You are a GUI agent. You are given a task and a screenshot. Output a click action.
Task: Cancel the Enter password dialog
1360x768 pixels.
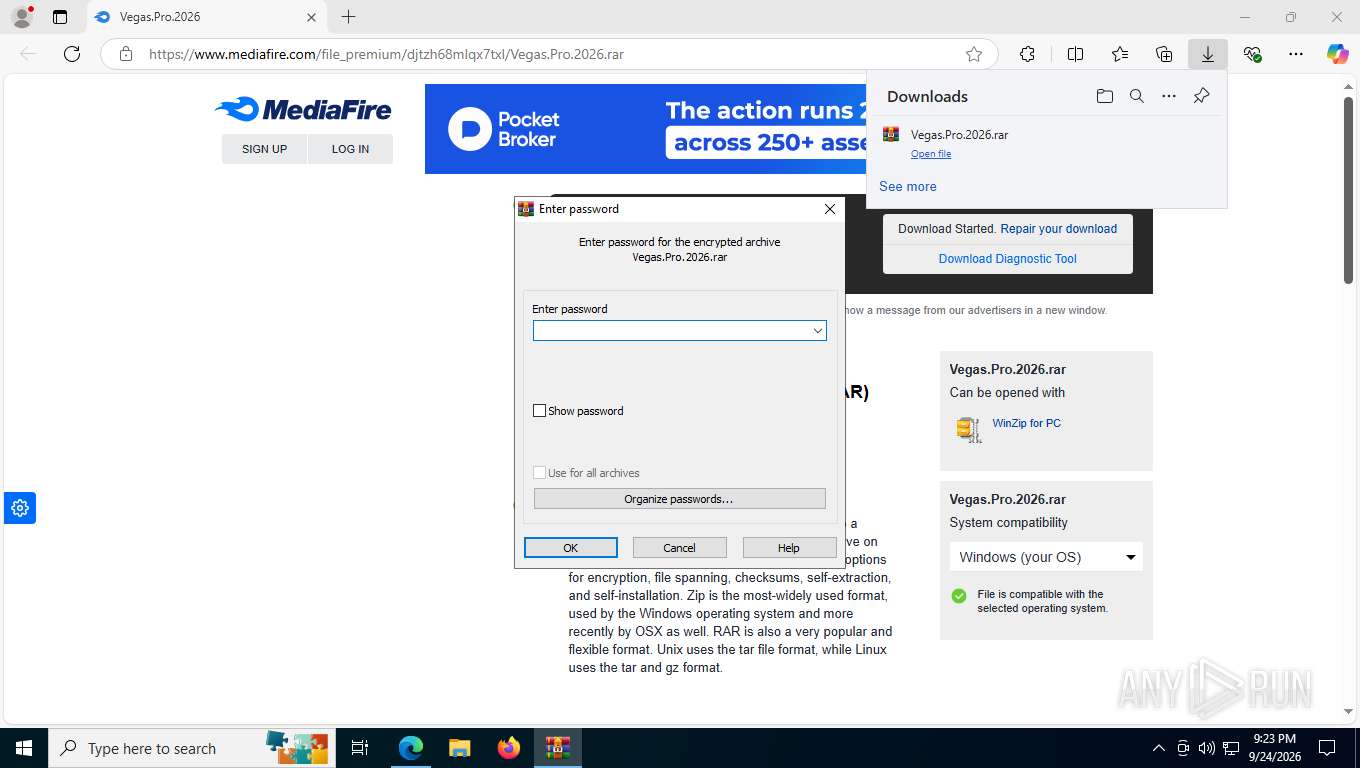[x=679, y=548]
